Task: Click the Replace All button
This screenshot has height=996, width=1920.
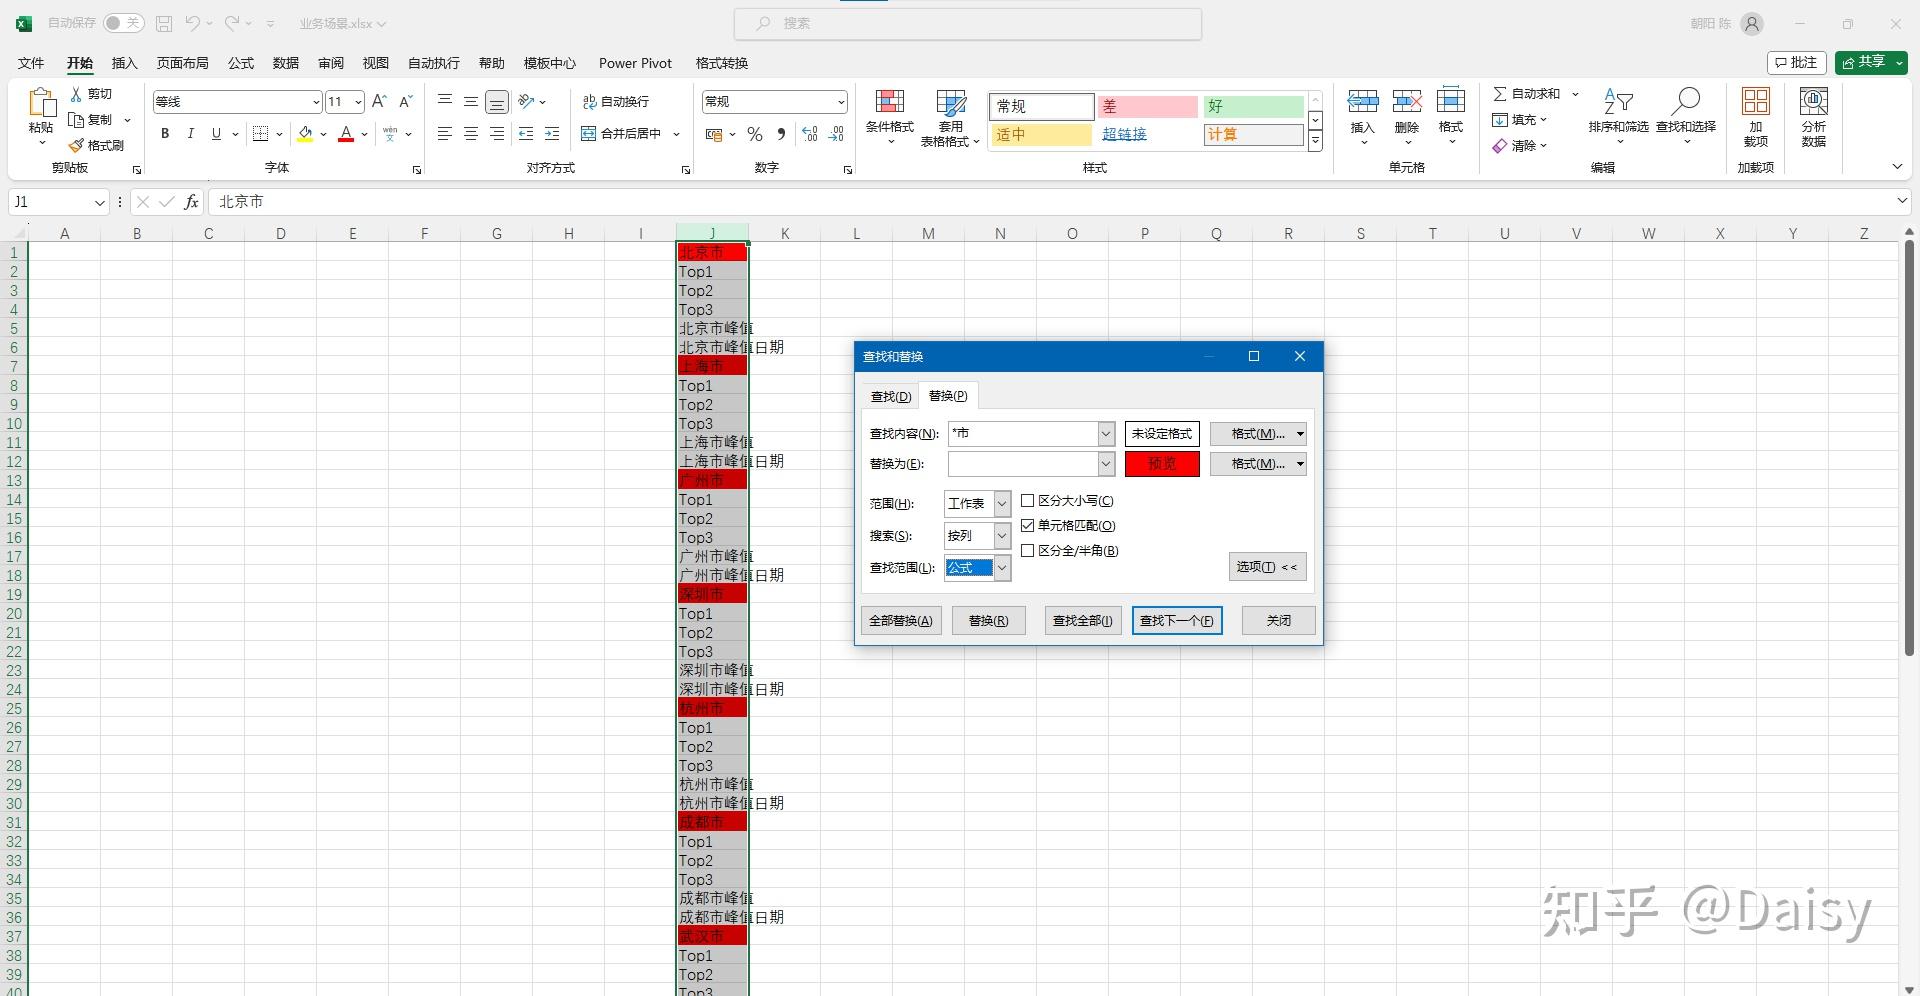Action: point(901,621)
